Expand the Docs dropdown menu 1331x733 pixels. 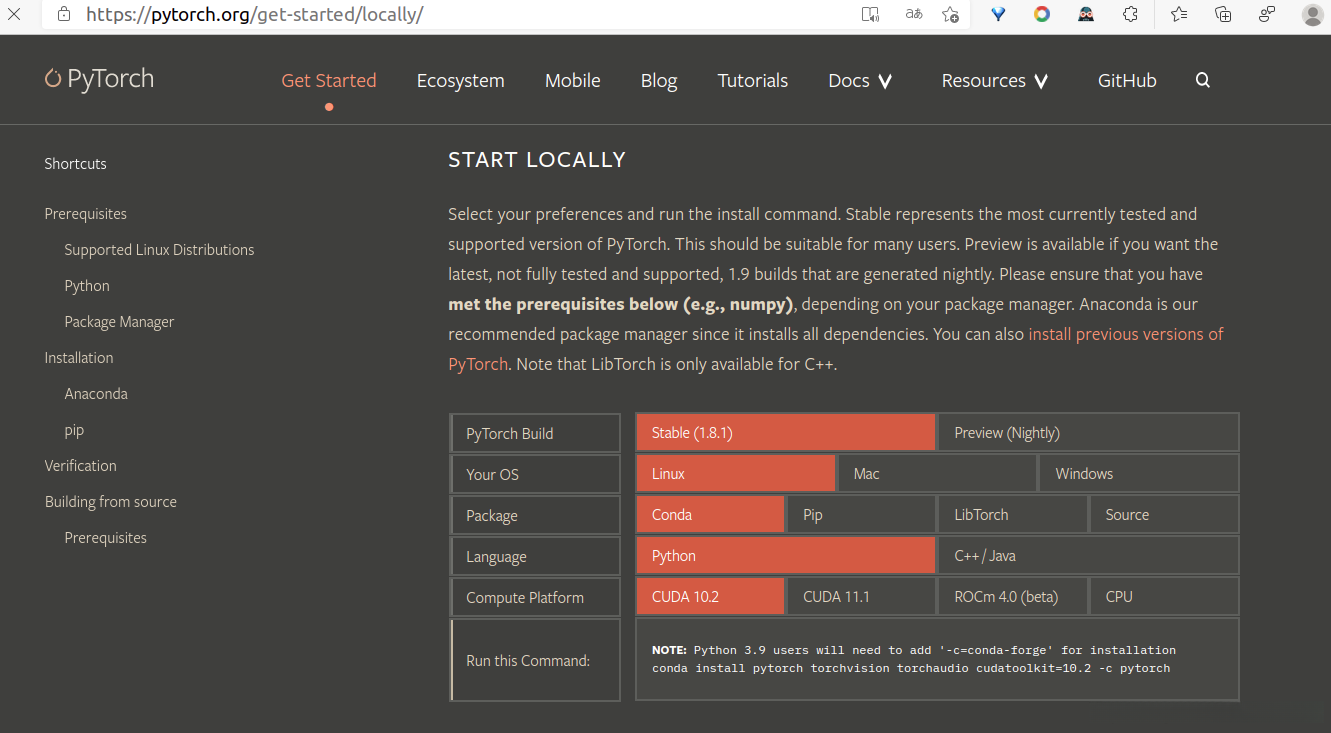[x=860, y=81]
